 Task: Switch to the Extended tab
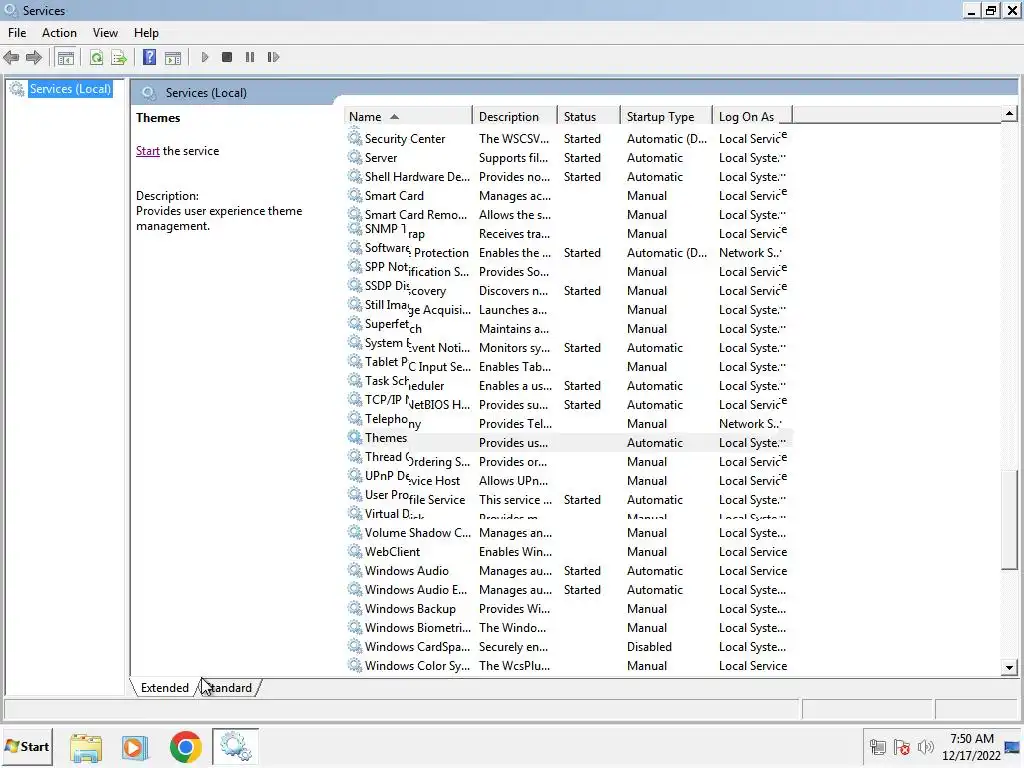click(165, 688)
